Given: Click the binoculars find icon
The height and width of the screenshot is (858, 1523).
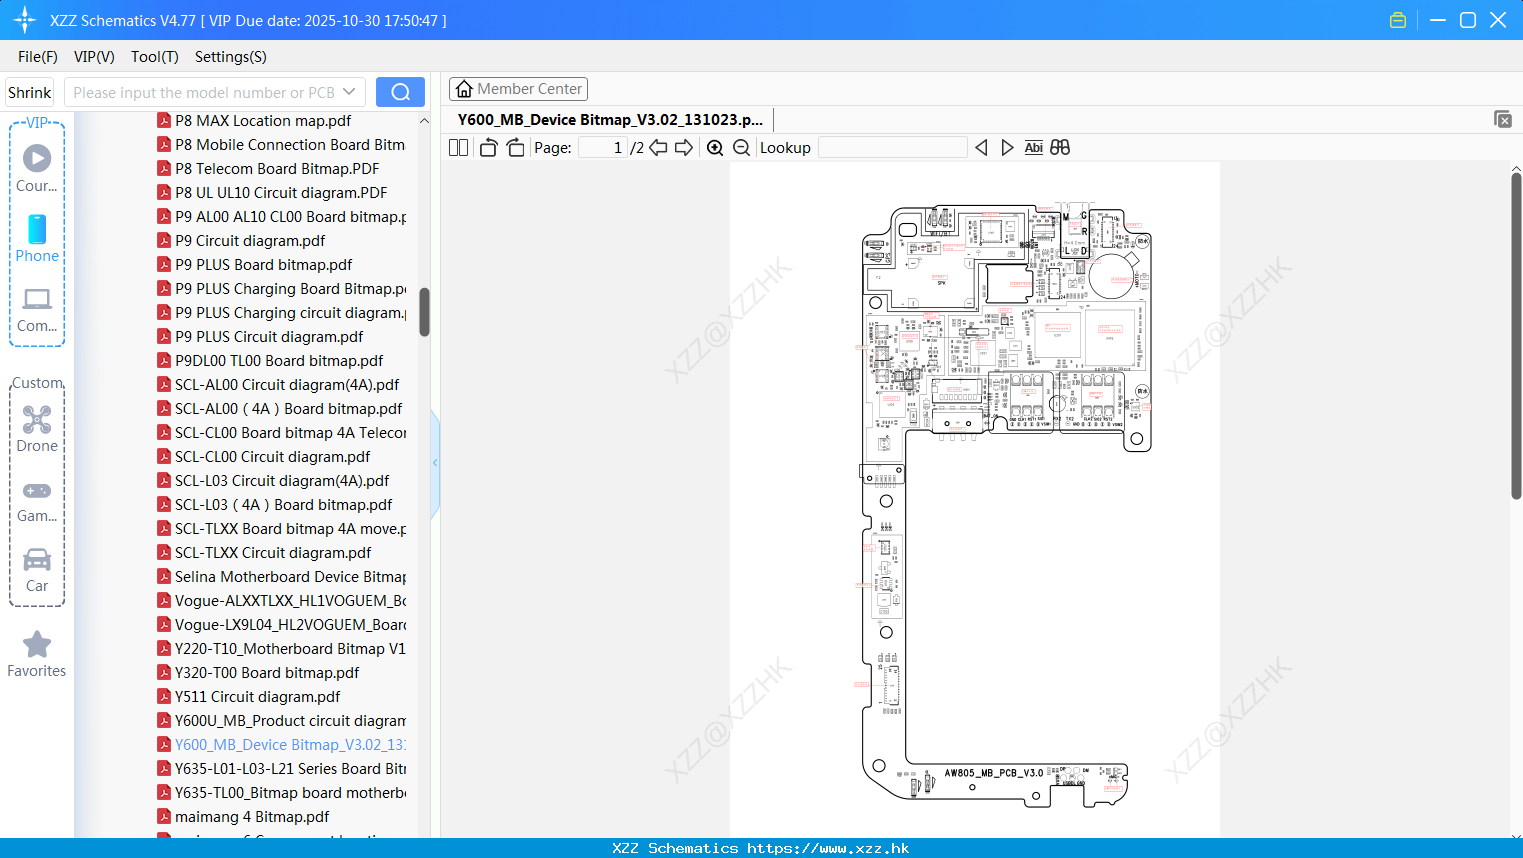Looking at the screenshot, I should pos(1060,147).
